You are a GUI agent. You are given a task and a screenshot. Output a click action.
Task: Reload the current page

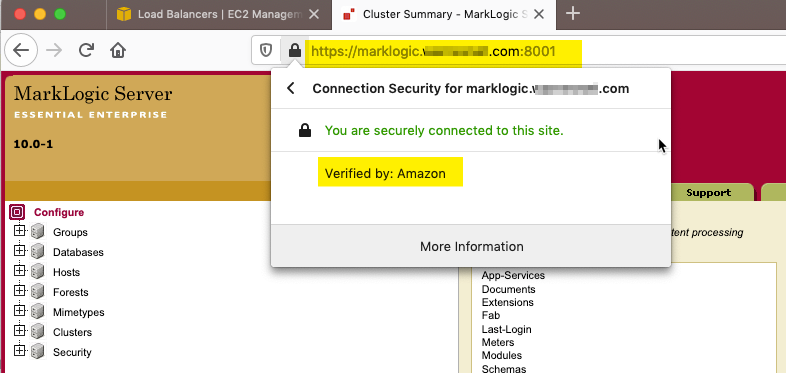[x=86, y=50]
